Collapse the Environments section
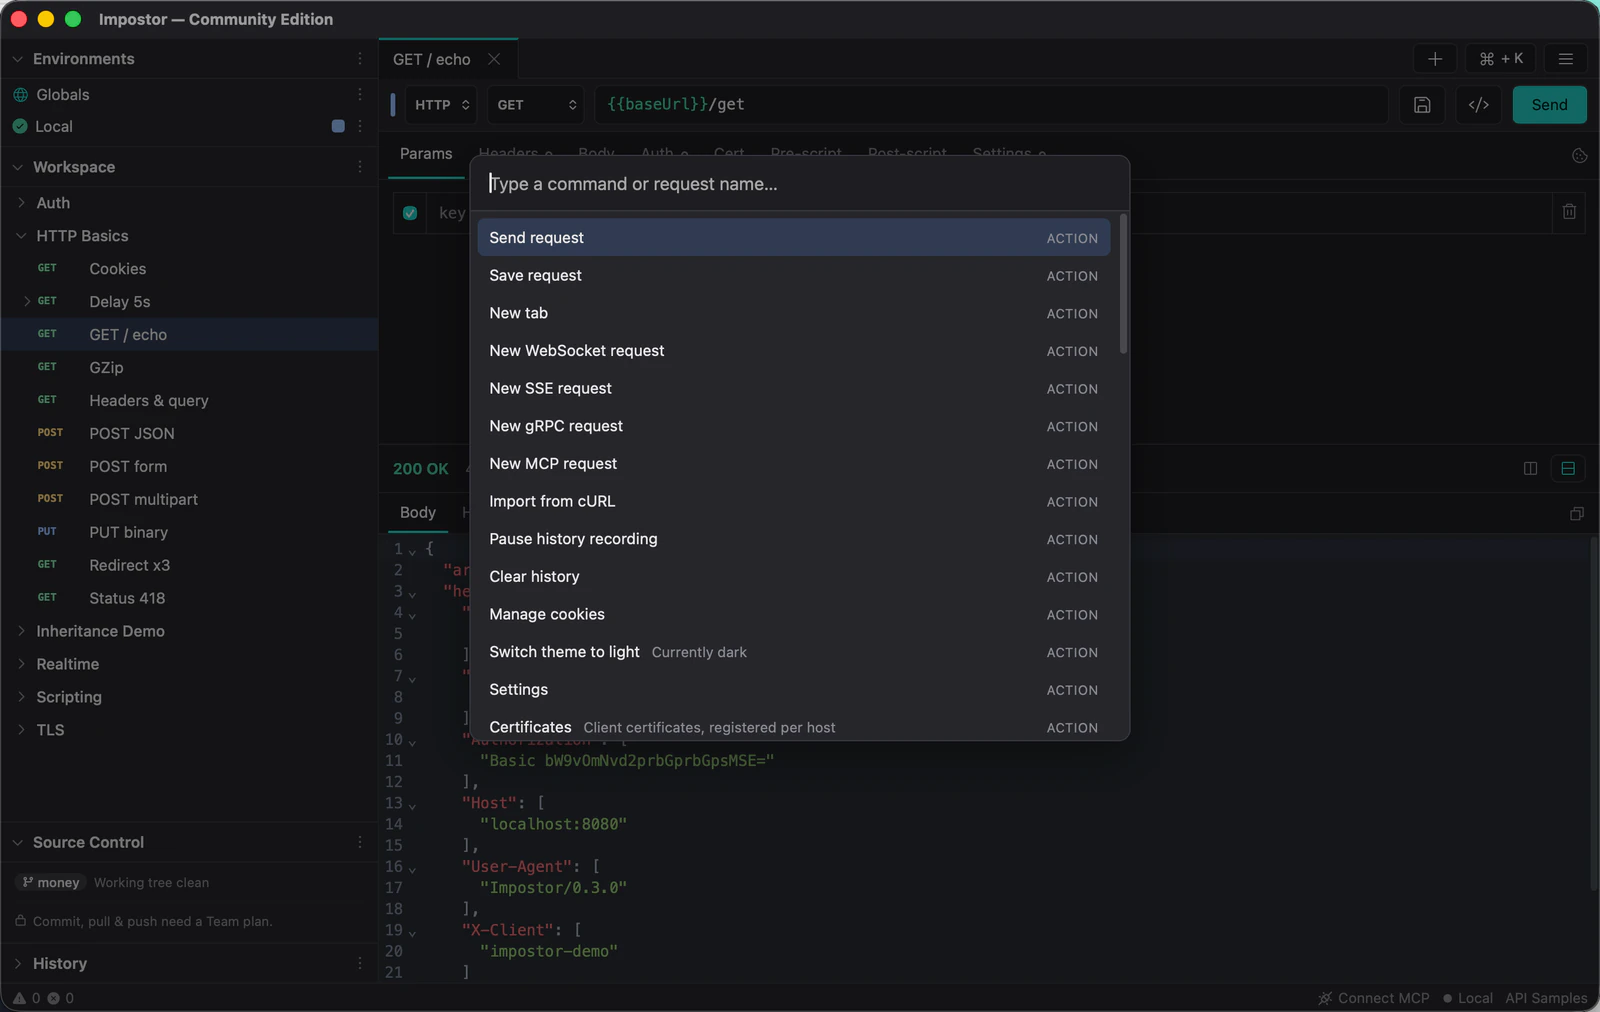The image size is (1600, 1012). 17,59
